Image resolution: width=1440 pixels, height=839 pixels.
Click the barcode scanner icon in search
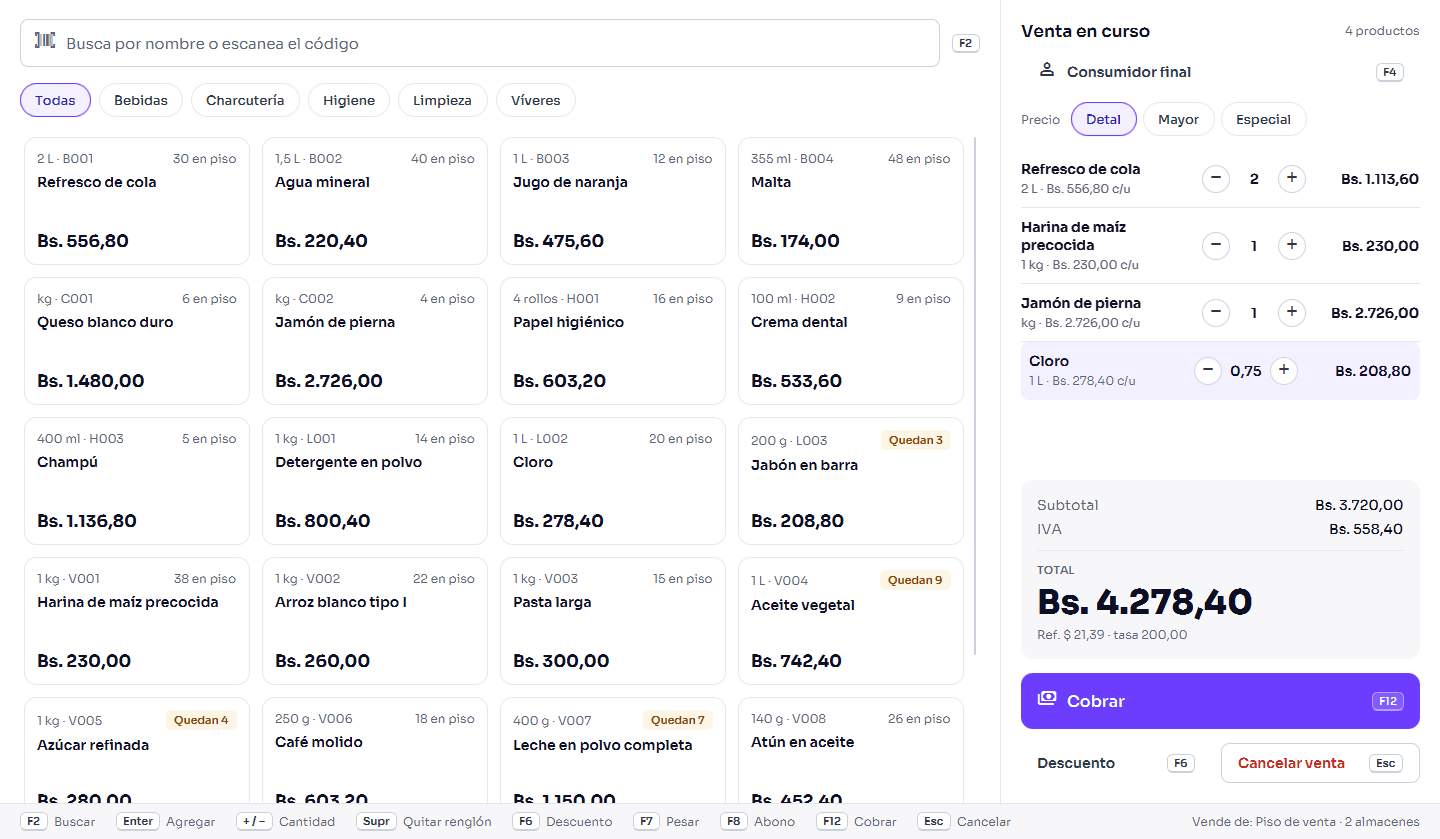[x=45, y=41]
